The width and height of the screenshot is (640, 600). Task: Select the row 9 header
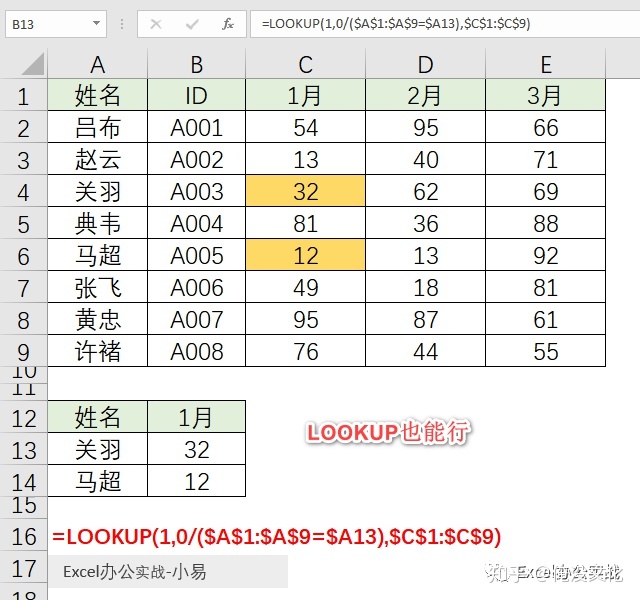[24, 351]
